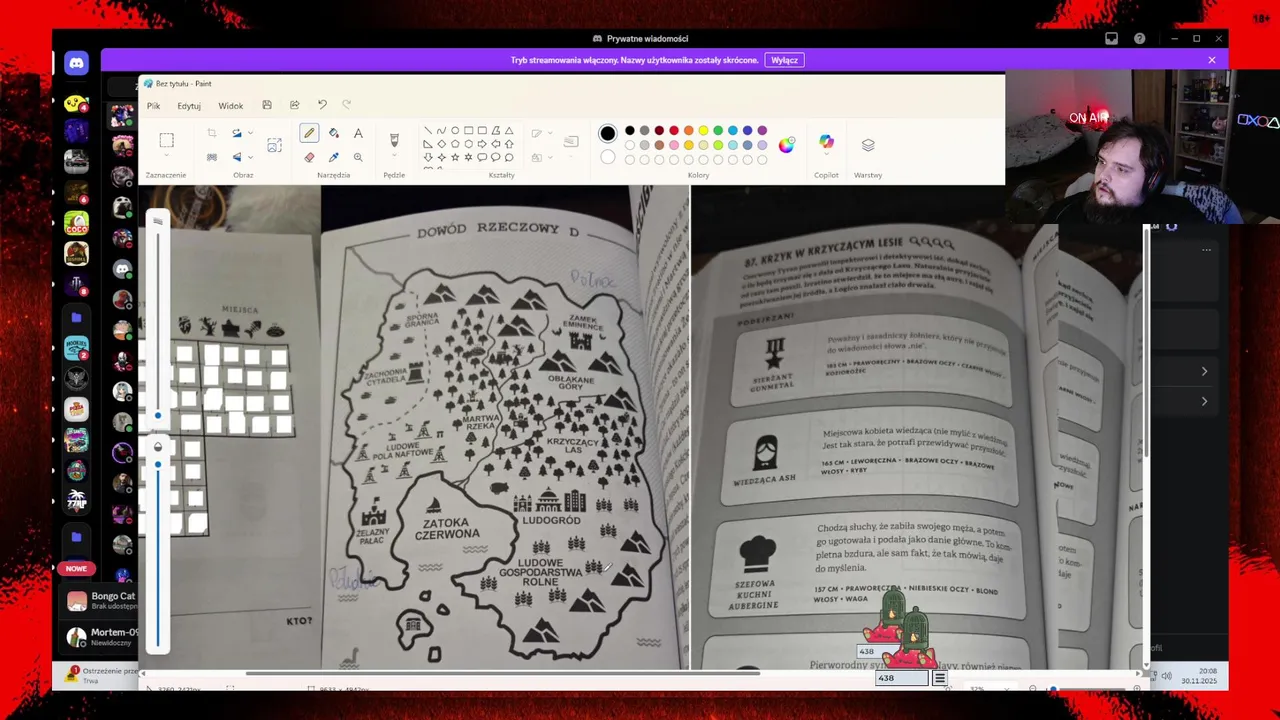The height and width of the screenshot is (720, 1280).
Task: Select the secondary white color circle
Action: [x=608, y=157]
